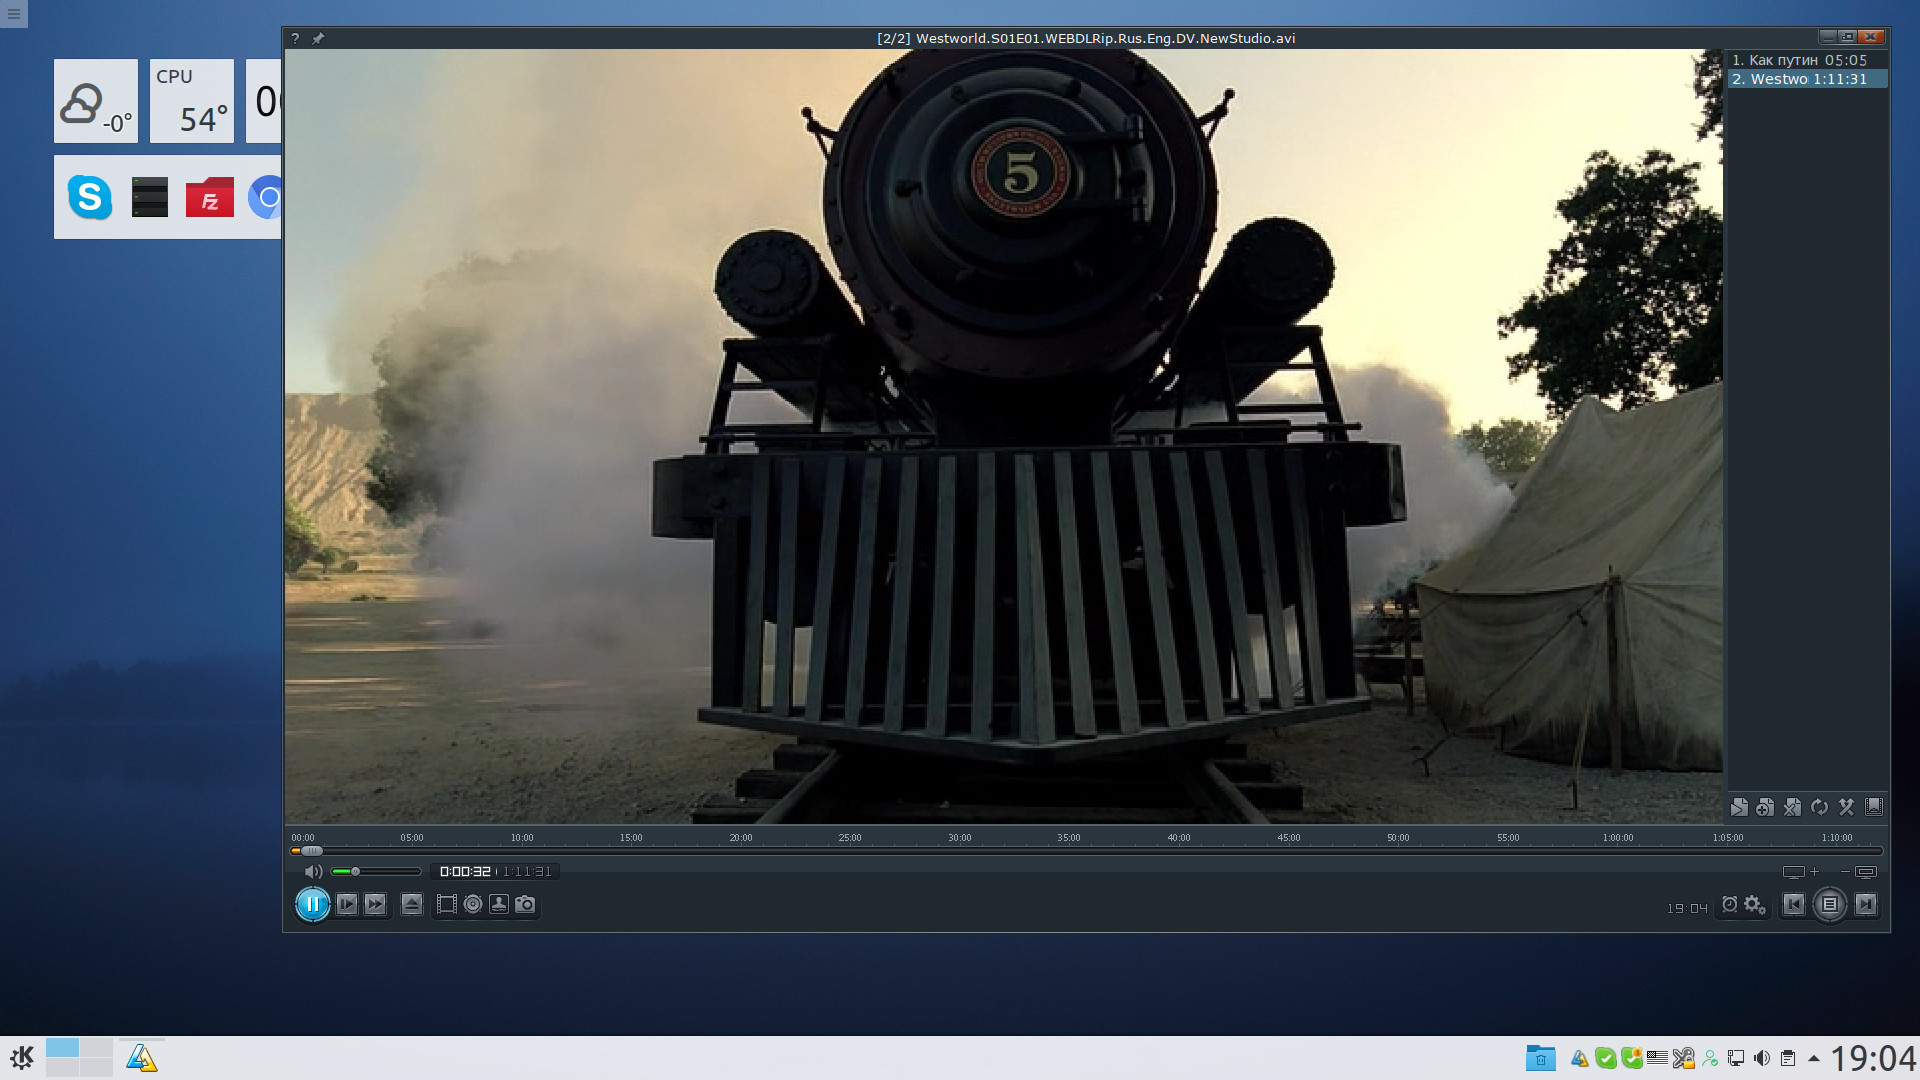Expand the hidden system tray icons
The height and width of the screenshot is (1080, 1920).
click(1814, 1058)
